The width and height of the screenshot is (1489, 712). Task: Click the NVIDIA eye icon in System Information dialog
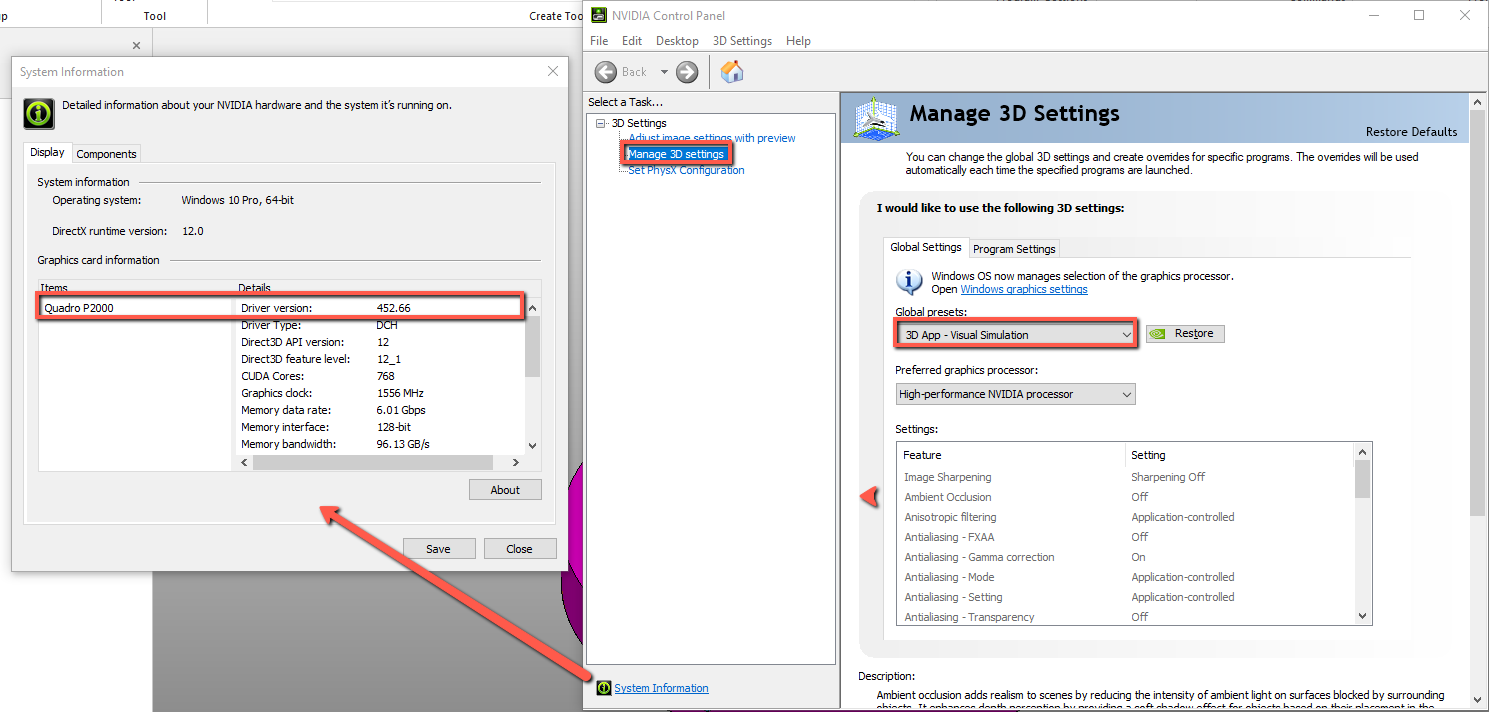pos(39,113)
